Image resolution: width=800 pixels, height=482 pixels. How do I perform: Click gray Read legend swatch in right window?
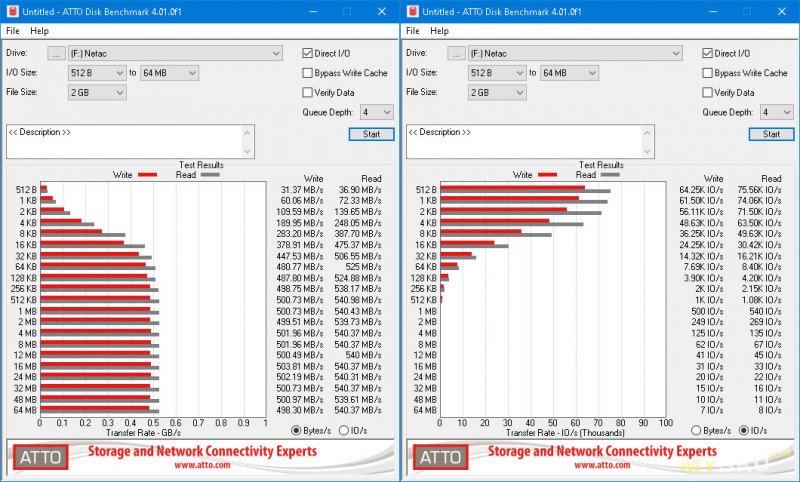click(x=610, y=175)
